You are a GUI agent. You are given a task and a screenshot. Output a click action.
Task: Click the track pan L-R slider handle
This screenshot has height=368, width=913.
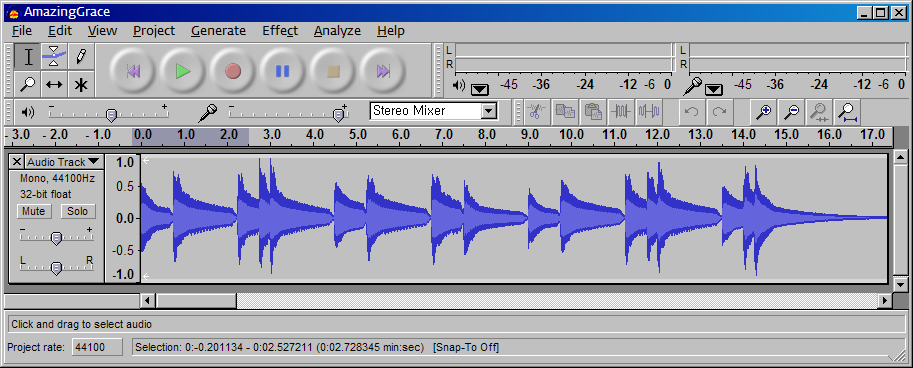click(x=56, y=268)
